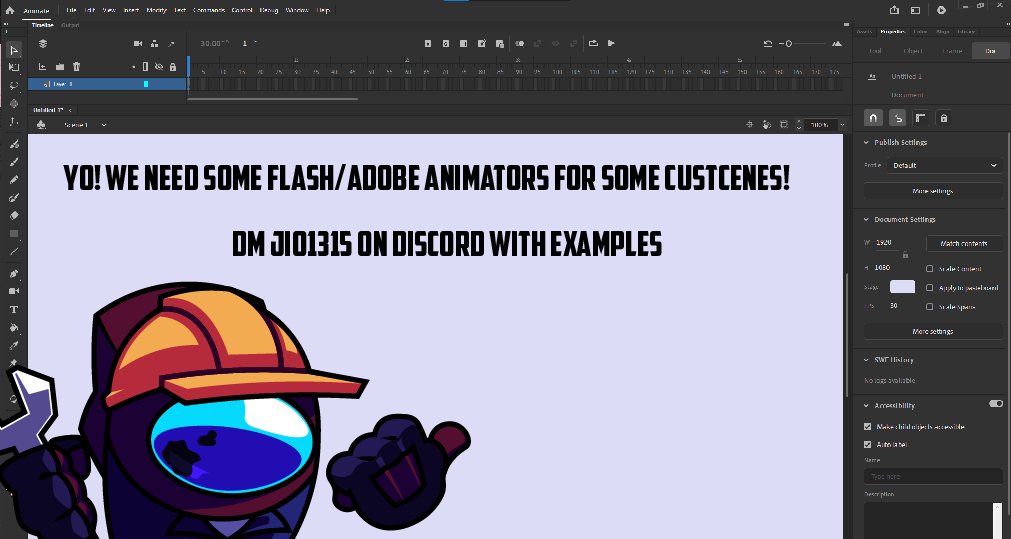
Task: Open the Commands menu
Action: coord(209,10)
